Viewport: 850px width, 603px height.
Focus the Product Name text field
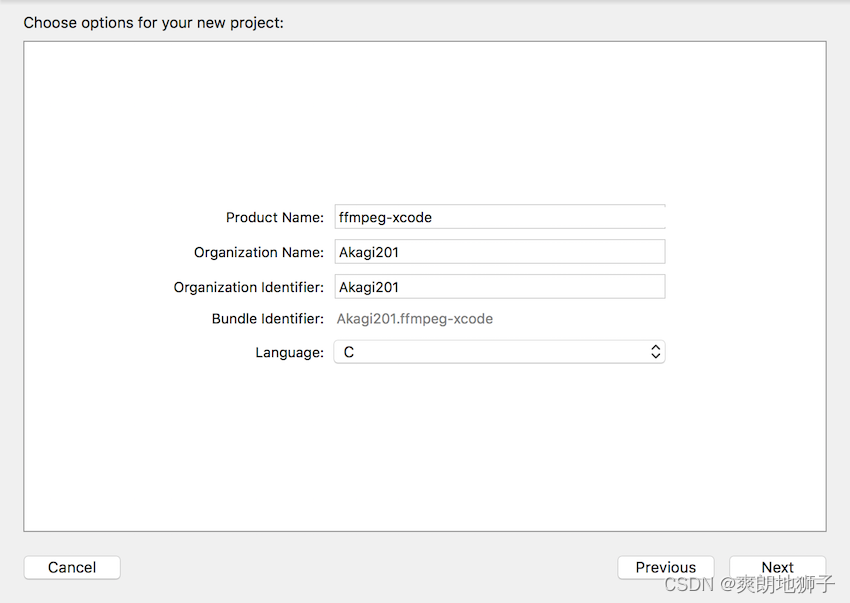coord(500,217)
